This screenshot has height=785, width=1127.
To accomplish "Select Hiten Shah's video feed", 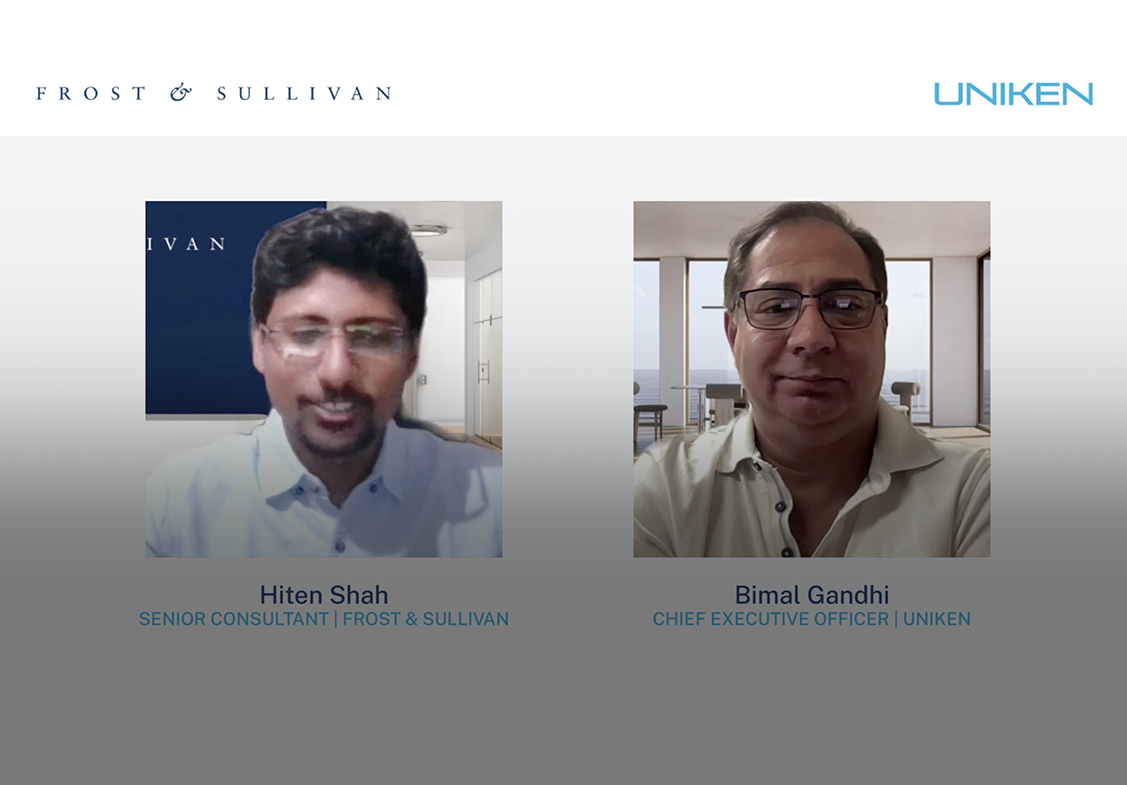I will [x=323, y=379].
